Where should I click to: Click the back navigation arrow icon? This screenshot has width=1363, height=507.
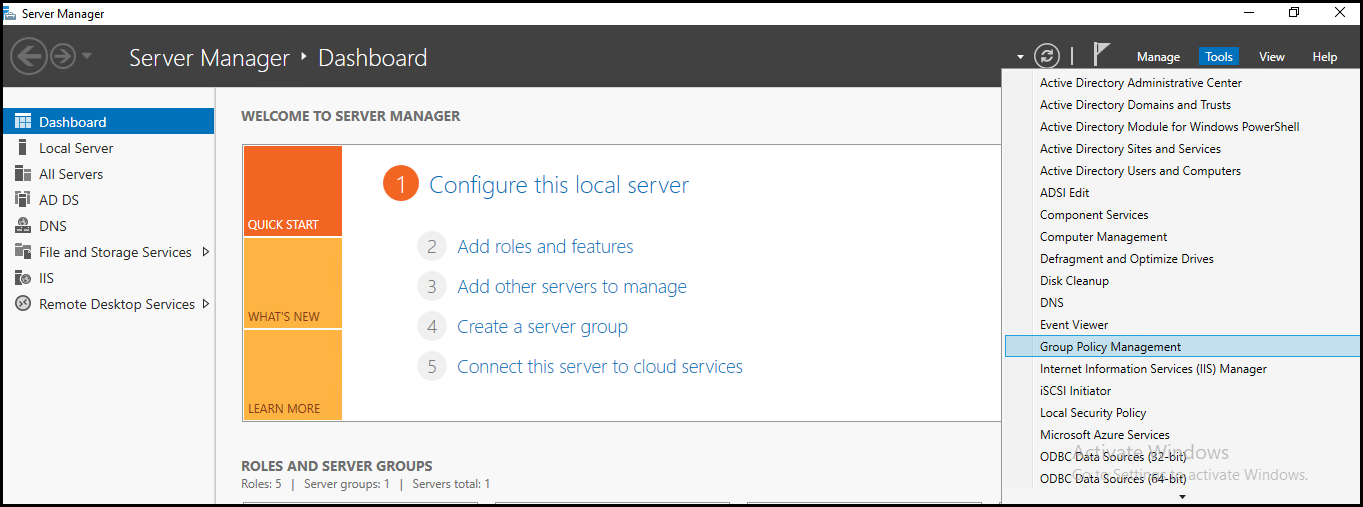tap(28, 56)
